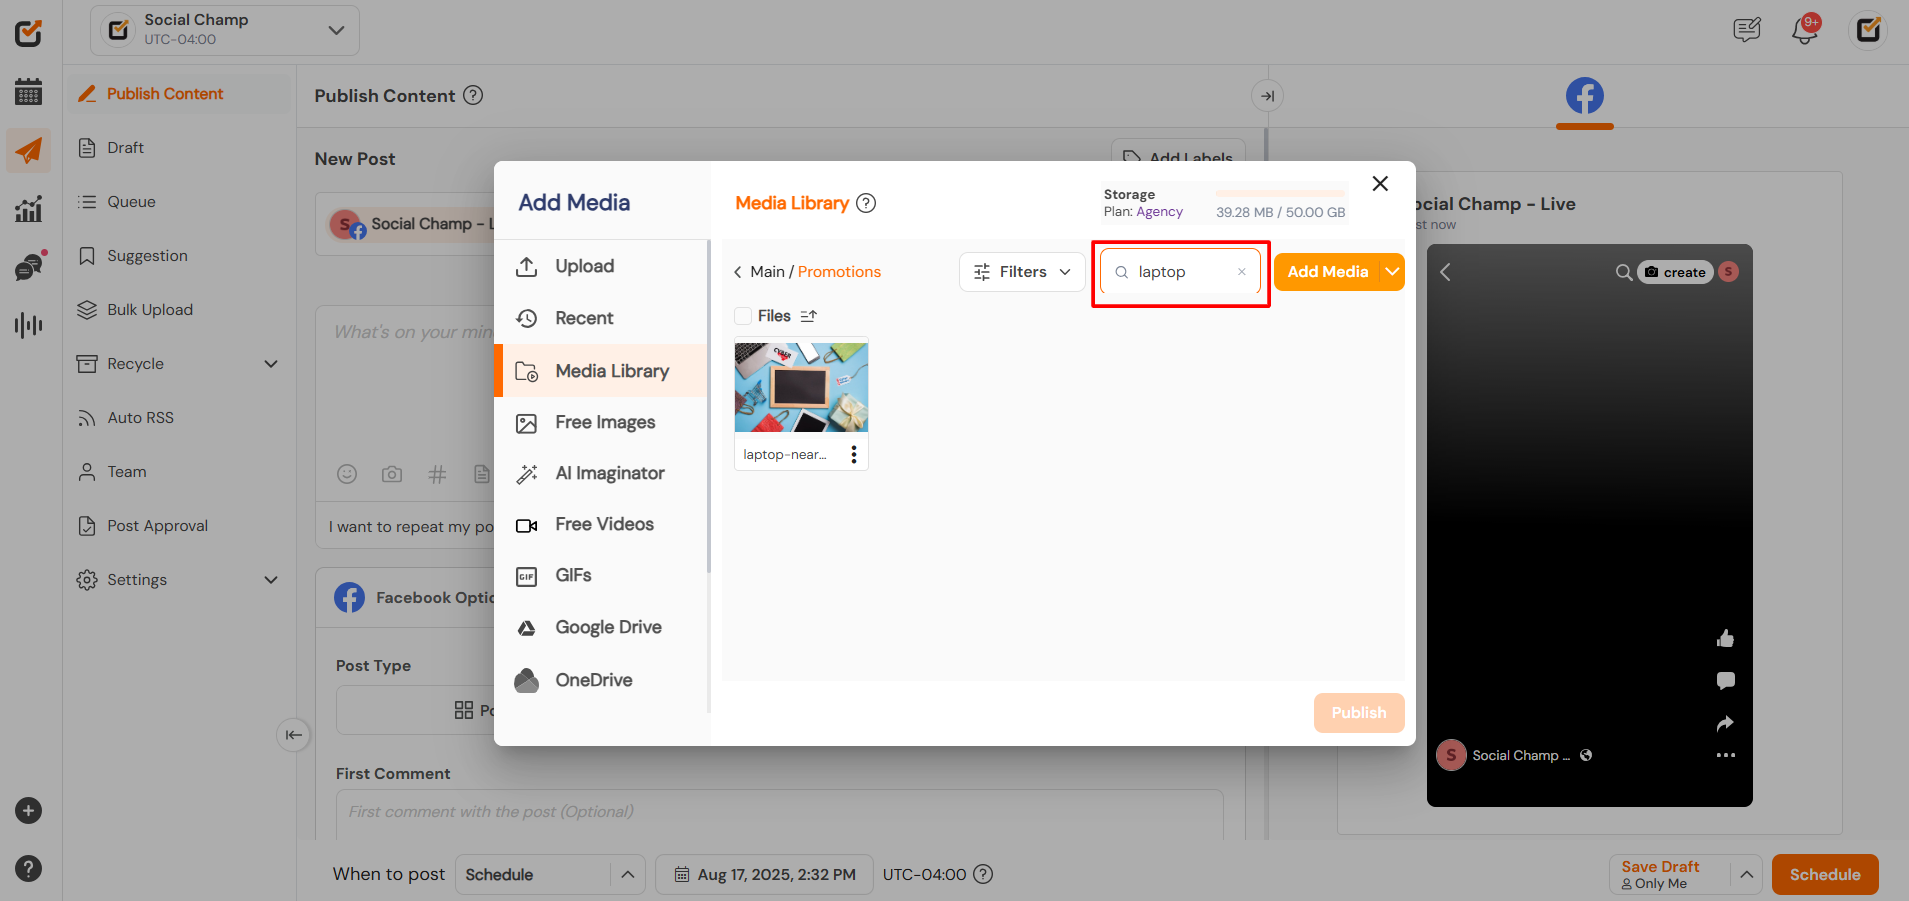Select Media Library in Add Media menu
This screenshot has height=901, width=1909.
(601, 371)
